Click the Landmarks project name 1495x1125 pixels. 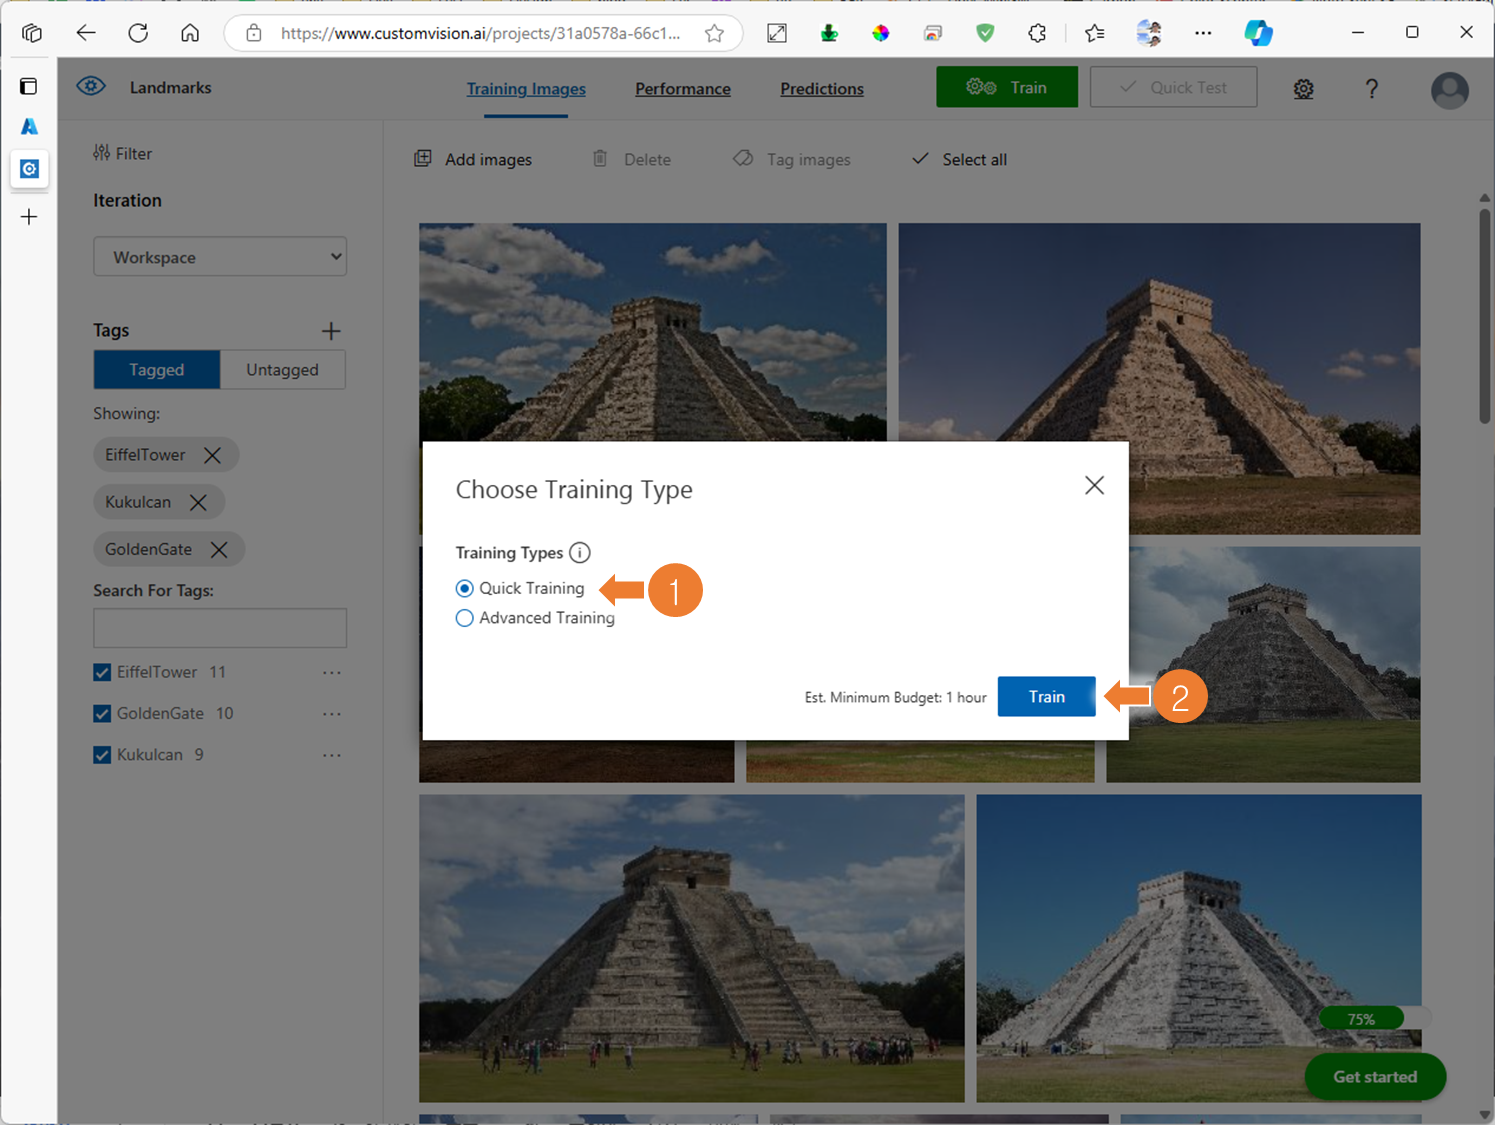(170, 87)
